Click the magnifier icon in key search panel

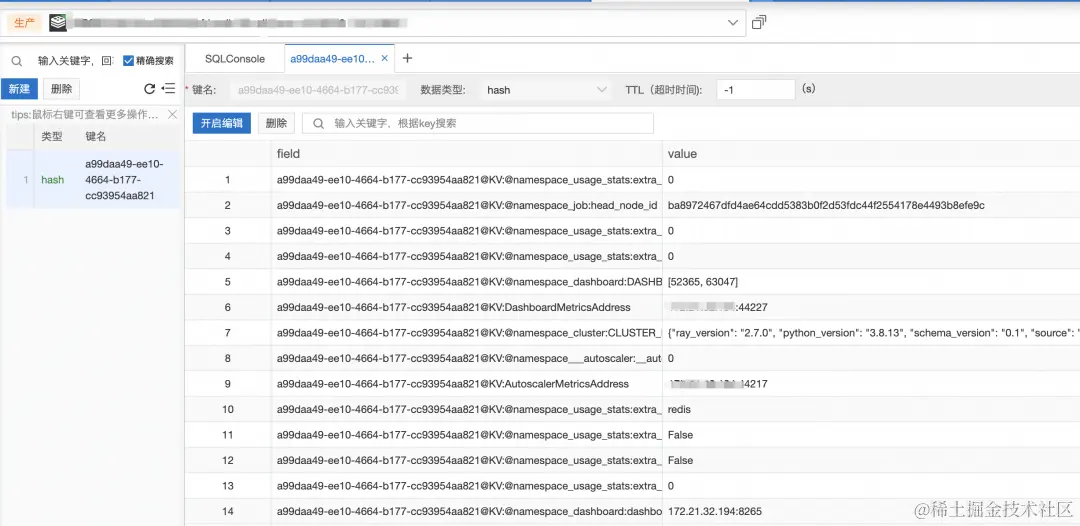click(x=17, y=61)
